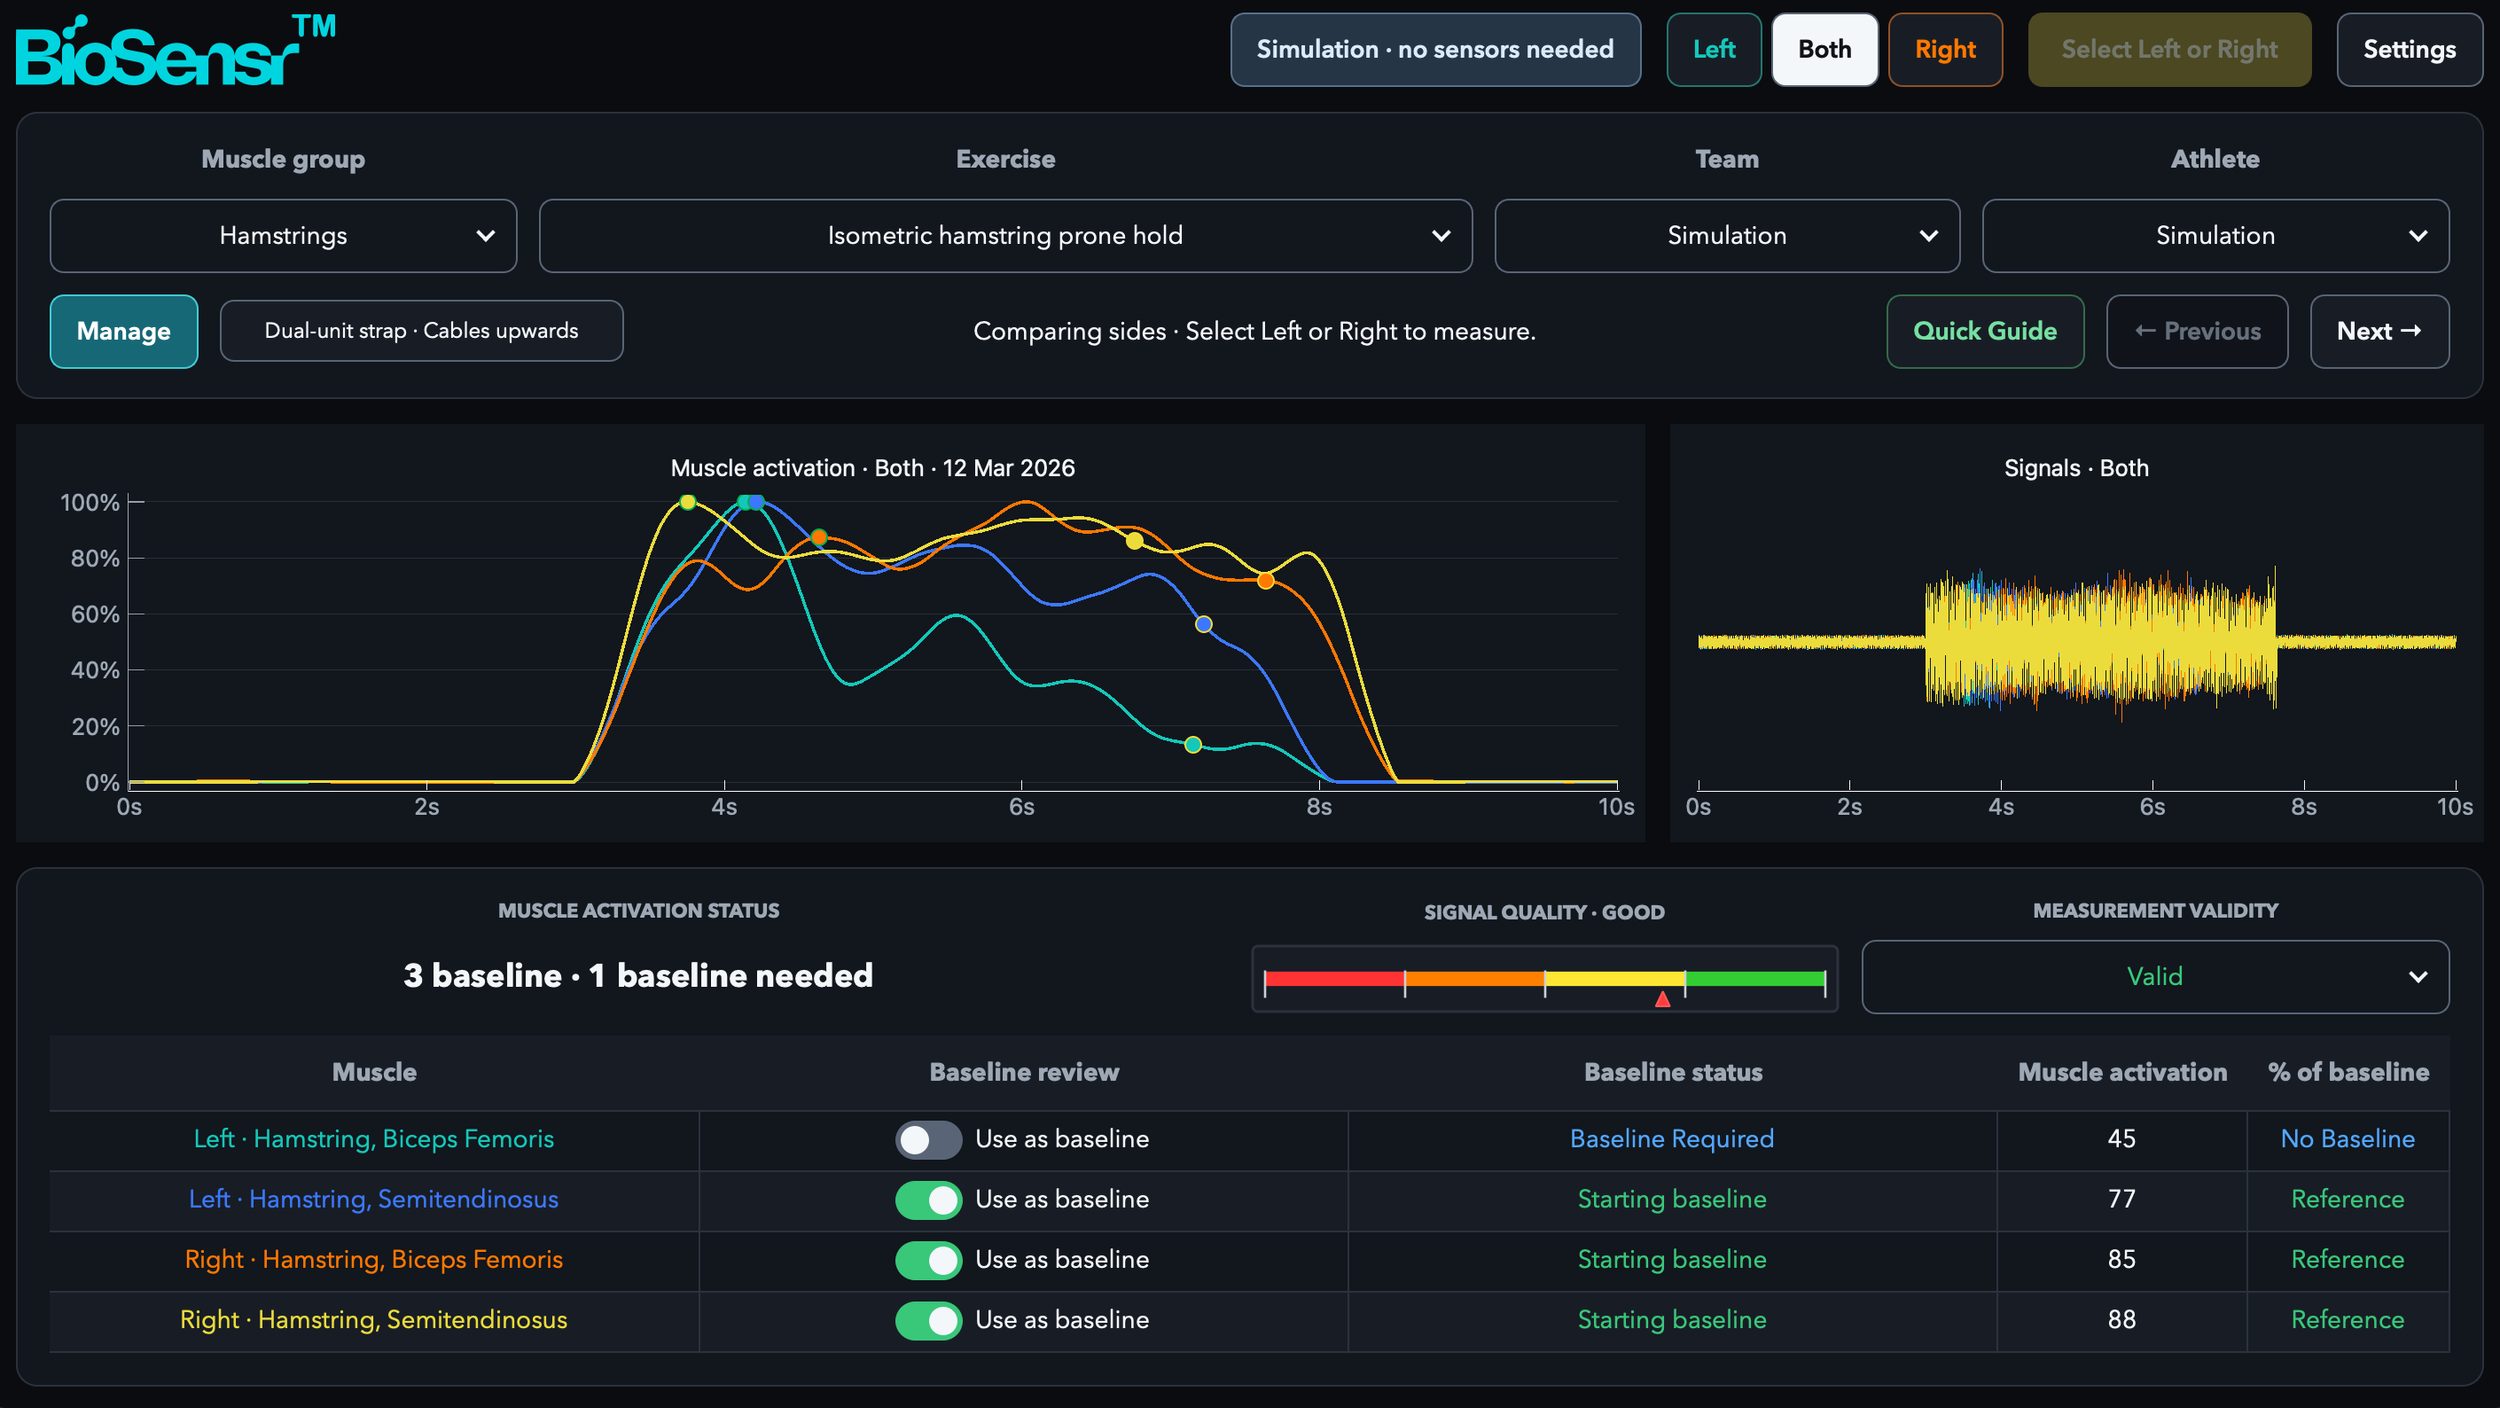Click the signal quality color bar
Viewport: 2500px width, 1408px height.
(x=1544, y=979)
